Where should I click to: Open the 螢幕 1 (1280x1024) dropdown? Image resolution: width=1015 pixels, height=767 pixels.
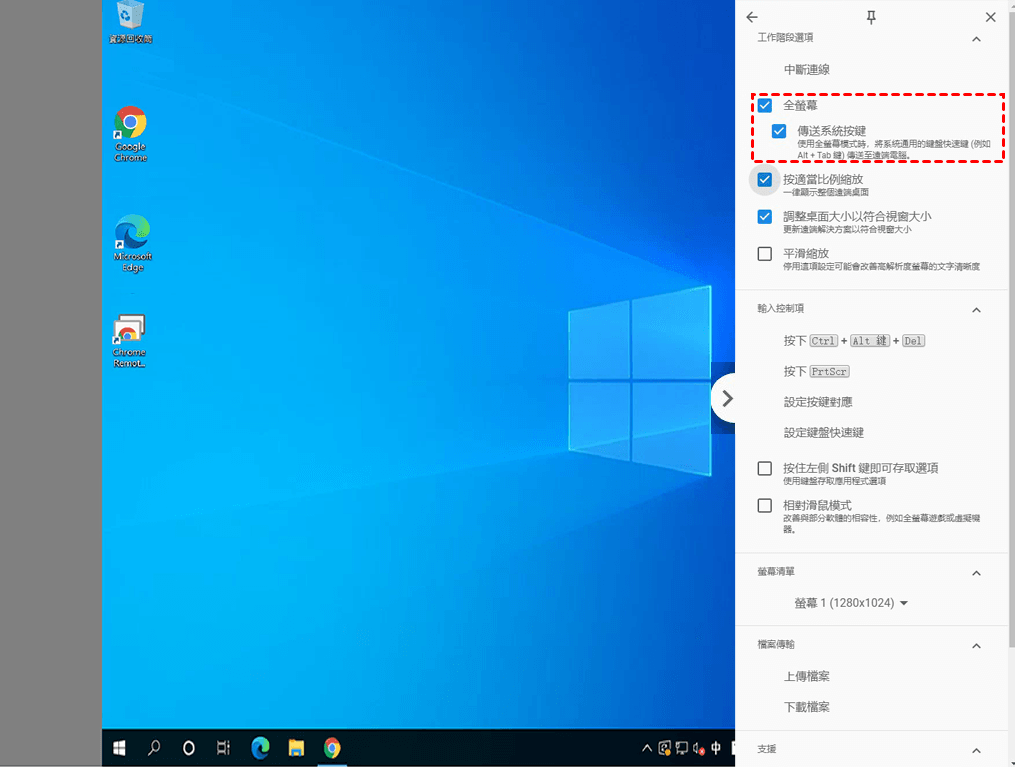tap(851, 603)
